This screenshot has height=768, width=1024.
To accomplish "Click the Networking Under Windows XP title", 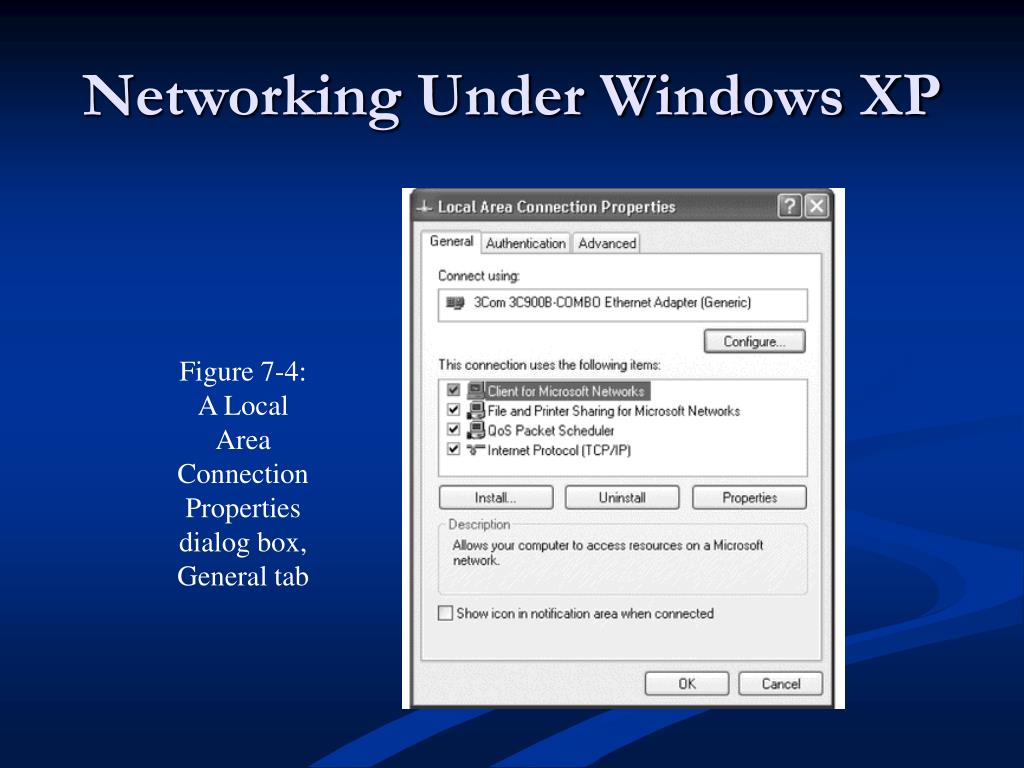I will [511, 96].
